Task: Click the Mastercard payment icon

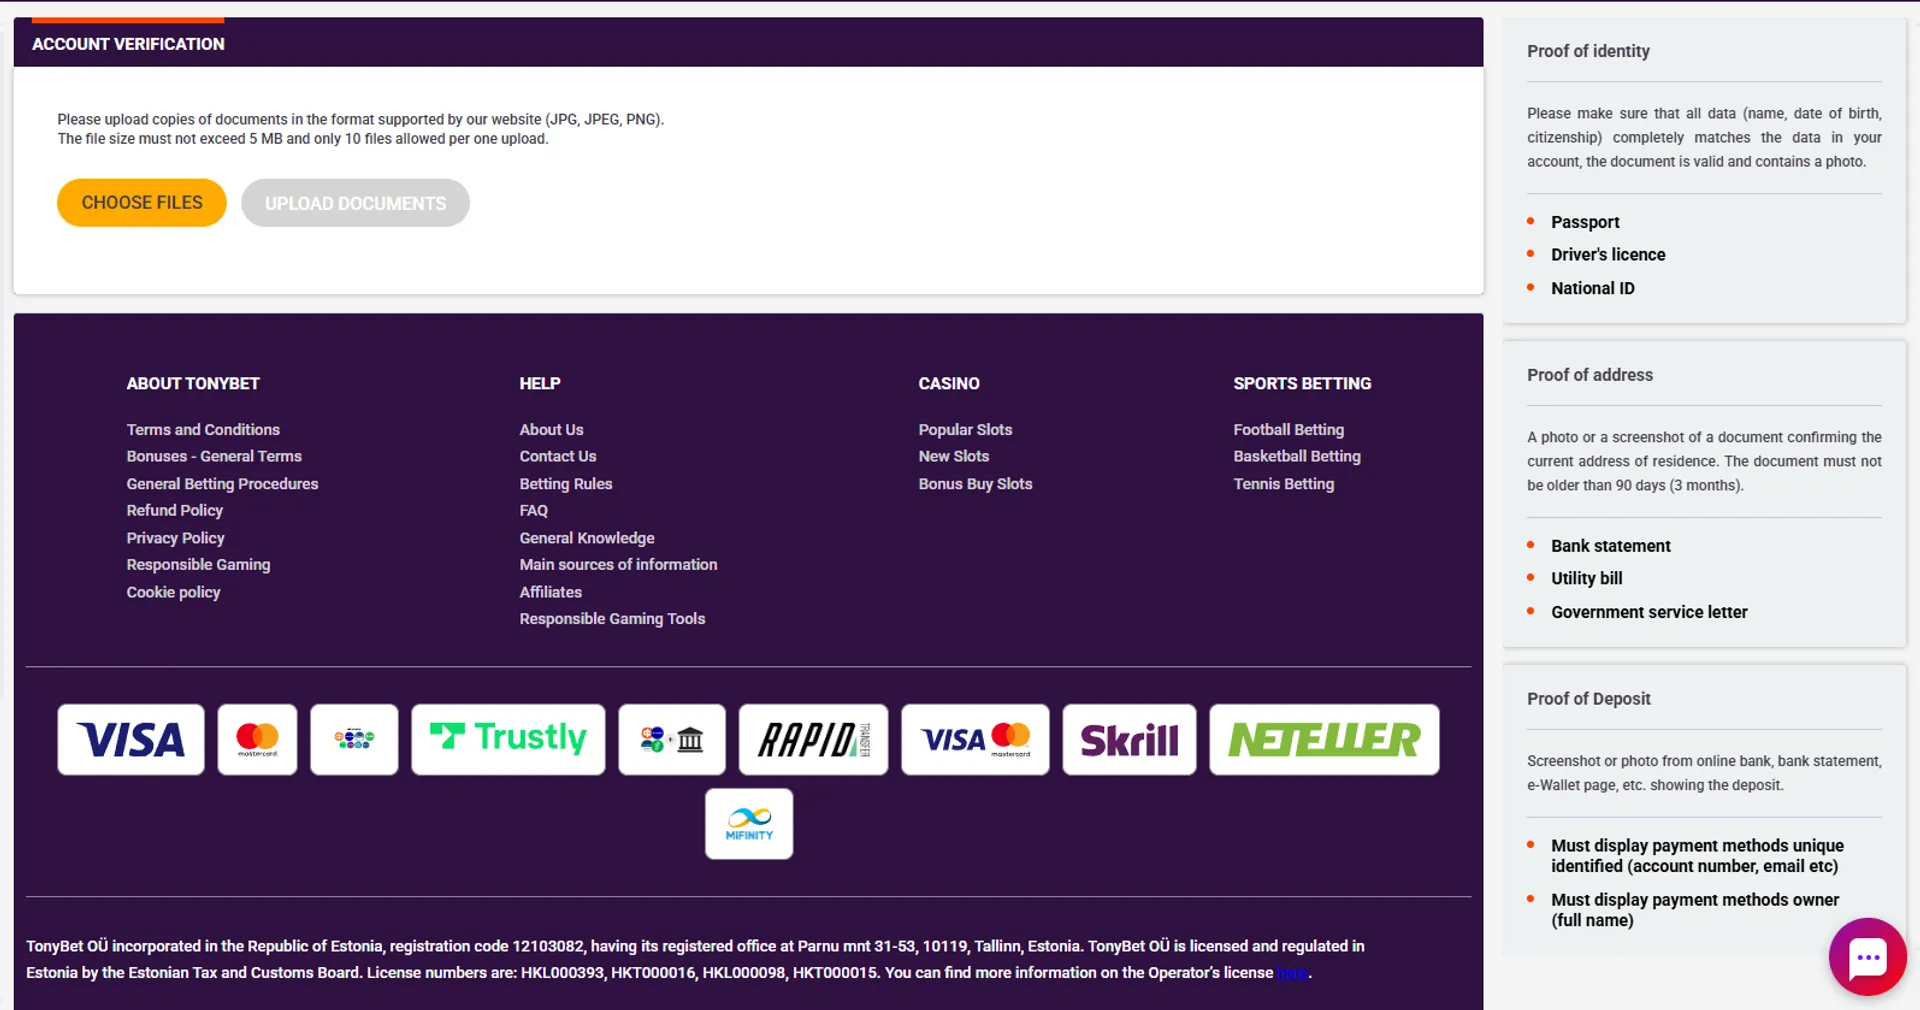Action: pyautogui.click(x=257, y=740)
